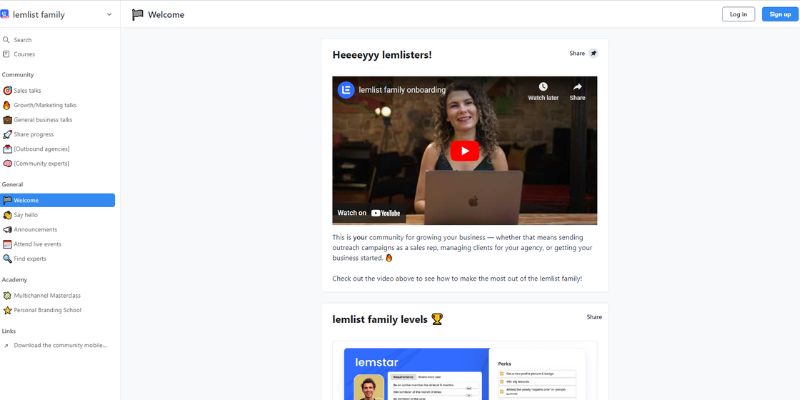Click the General business talks briefcase icon

click(x=7, y=120)
